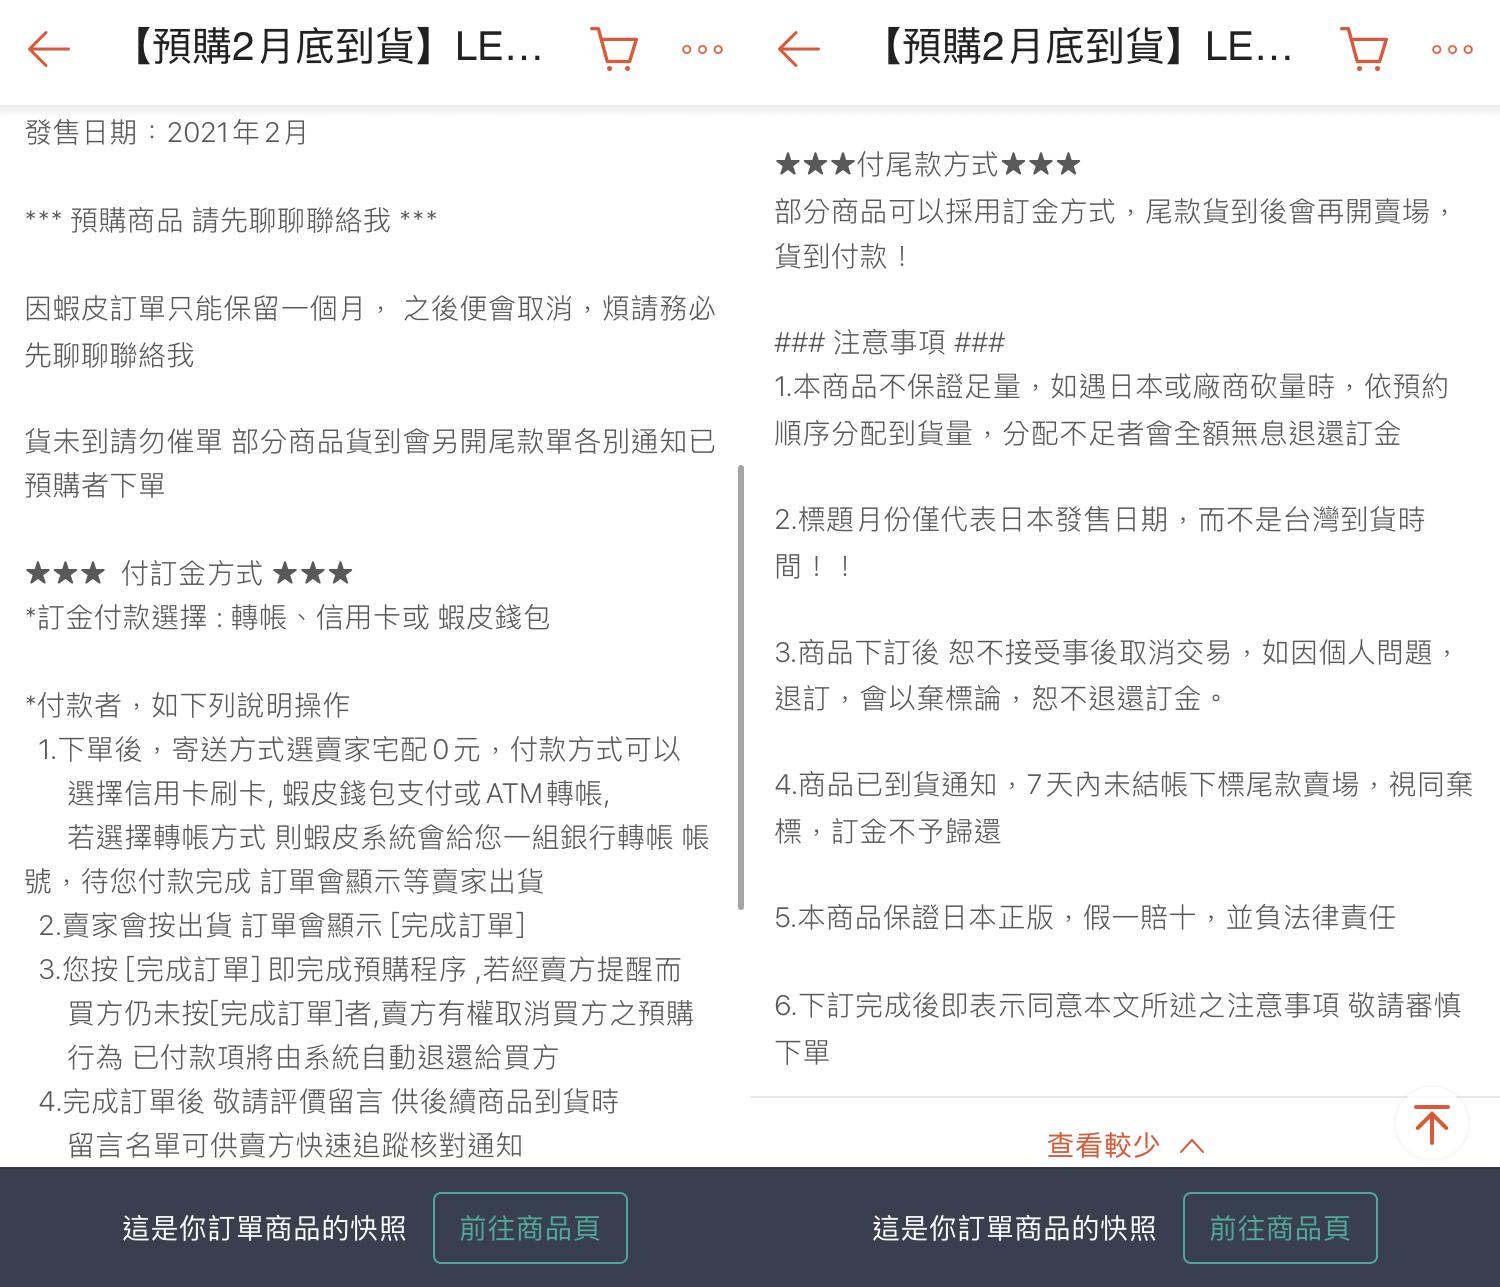Tap 這是你訂單商品的快照 text in left screen
Viewport: 1500px width, 1287px height.
264,1228
